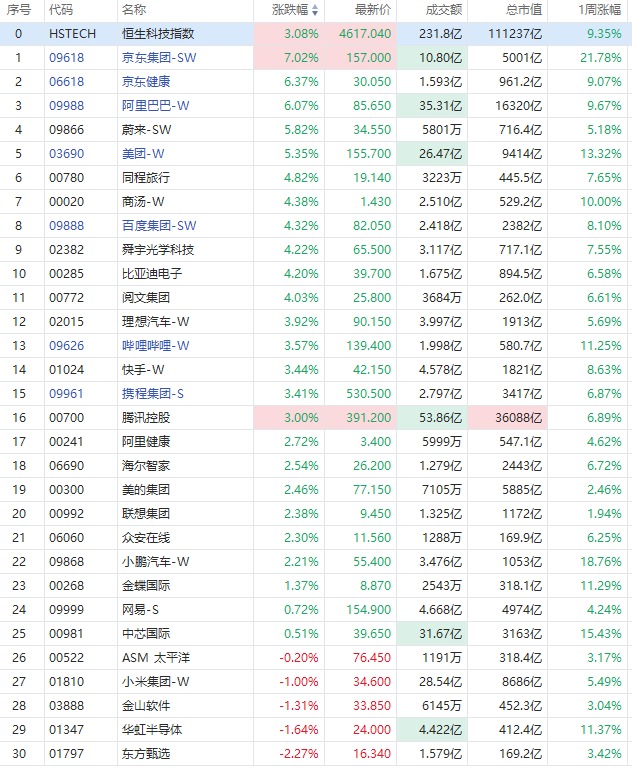Viewport: 632px width, 768px height.
Task: Open stock code link 09961
Action: tap(67, 394)
